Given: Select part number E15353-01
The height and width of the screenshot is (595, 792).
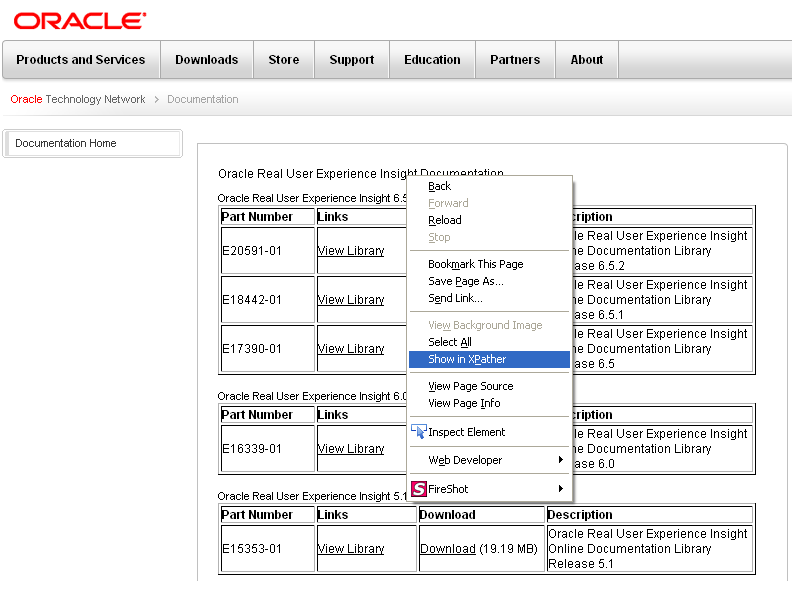Looking at the screenshot, I should (x=252, y=549).
